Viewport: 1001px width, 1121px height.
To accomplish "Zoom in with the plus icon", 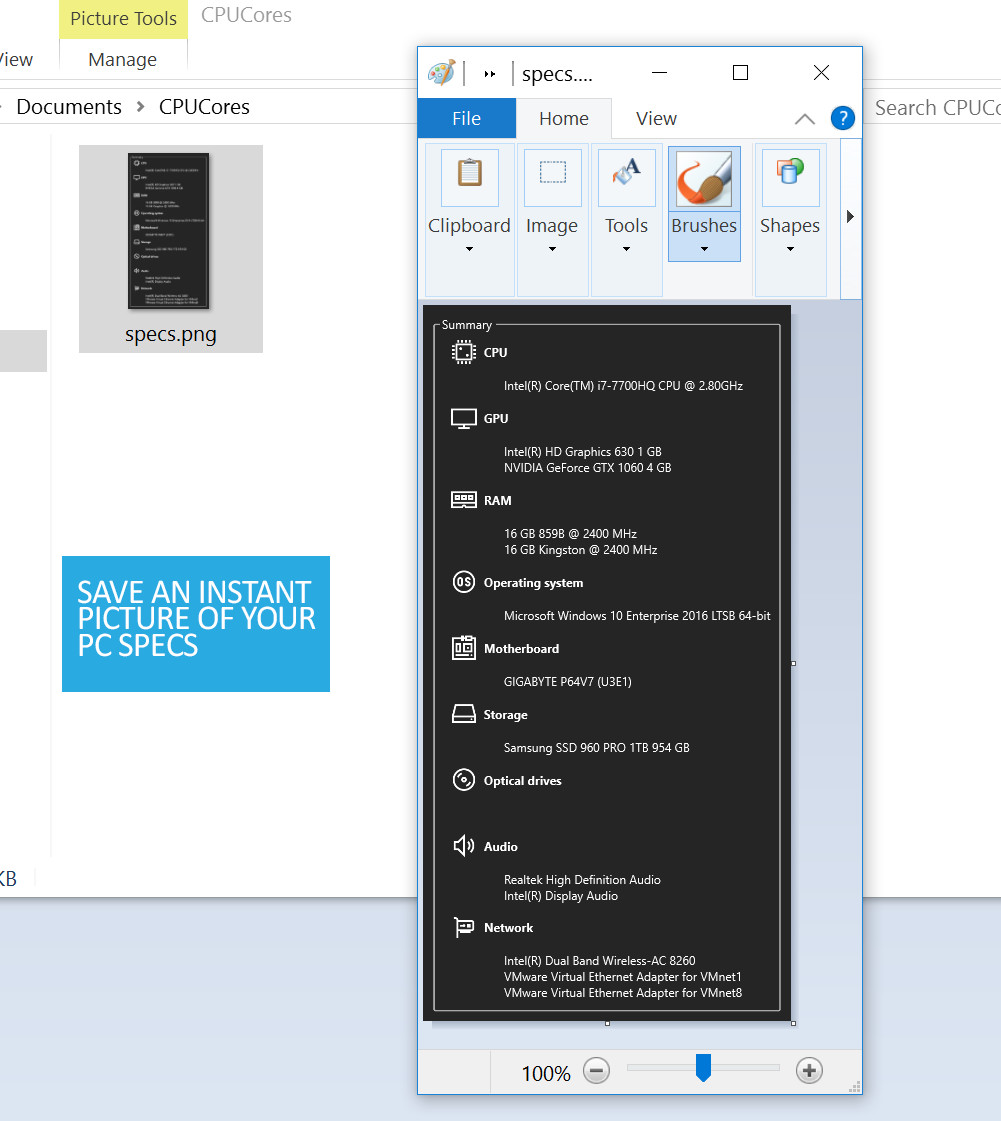I will 809,1070.
